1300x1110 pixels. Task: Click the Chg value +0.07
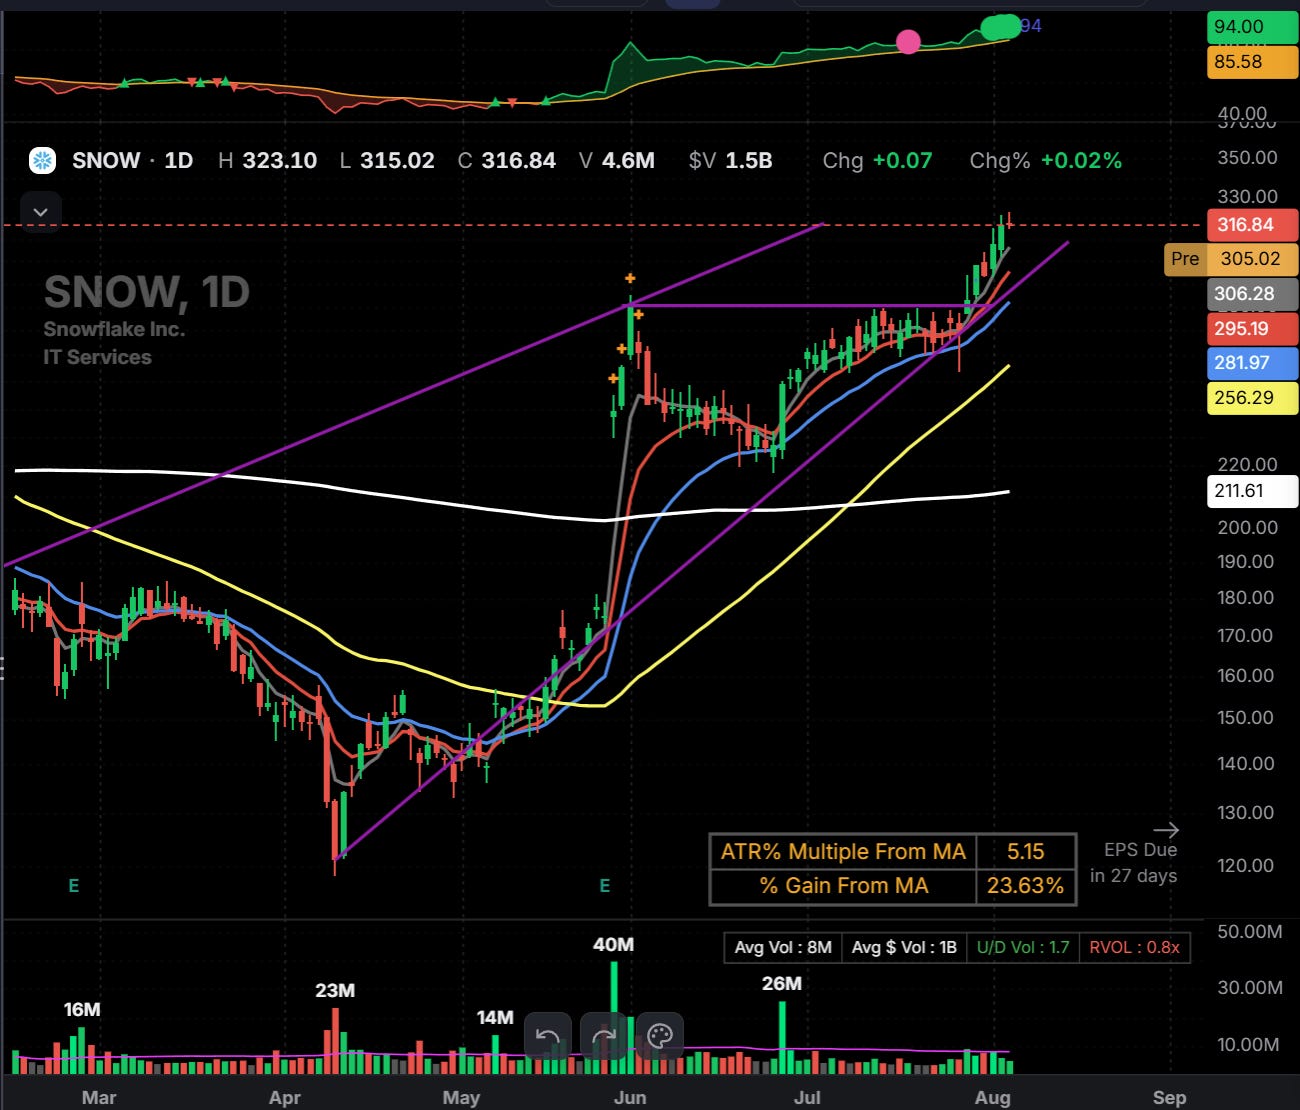coord(902,160)
